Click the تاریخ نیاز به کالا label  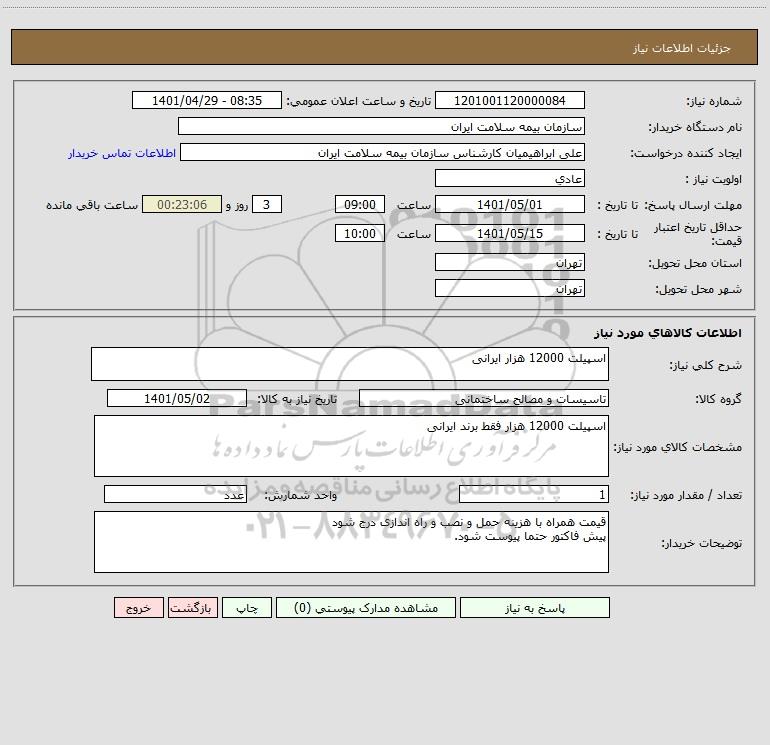(297, 399)
